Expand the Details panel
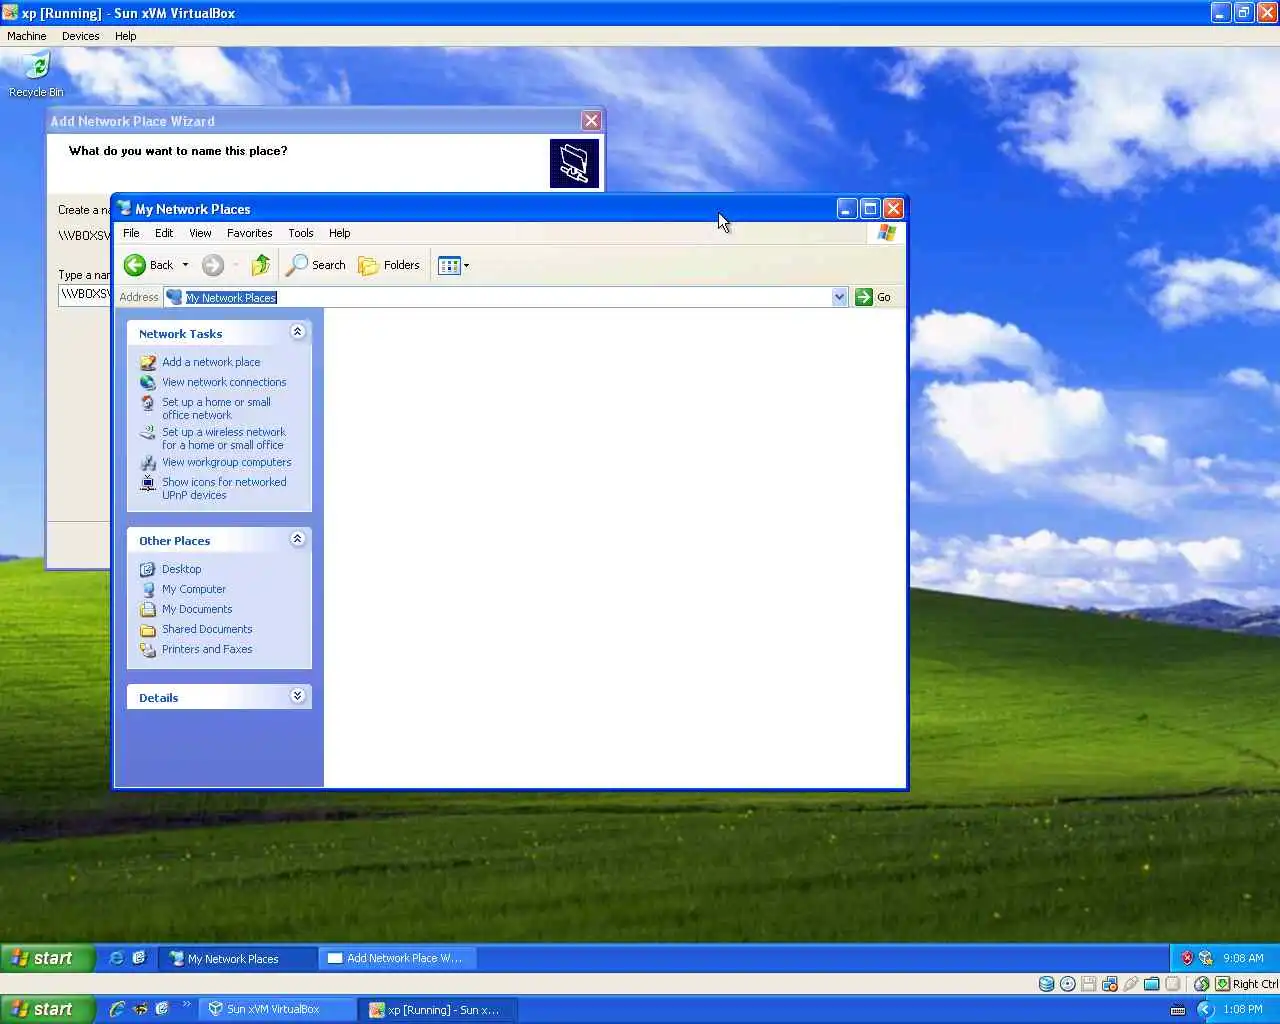1280x1024 pixels. click(297, 696)
